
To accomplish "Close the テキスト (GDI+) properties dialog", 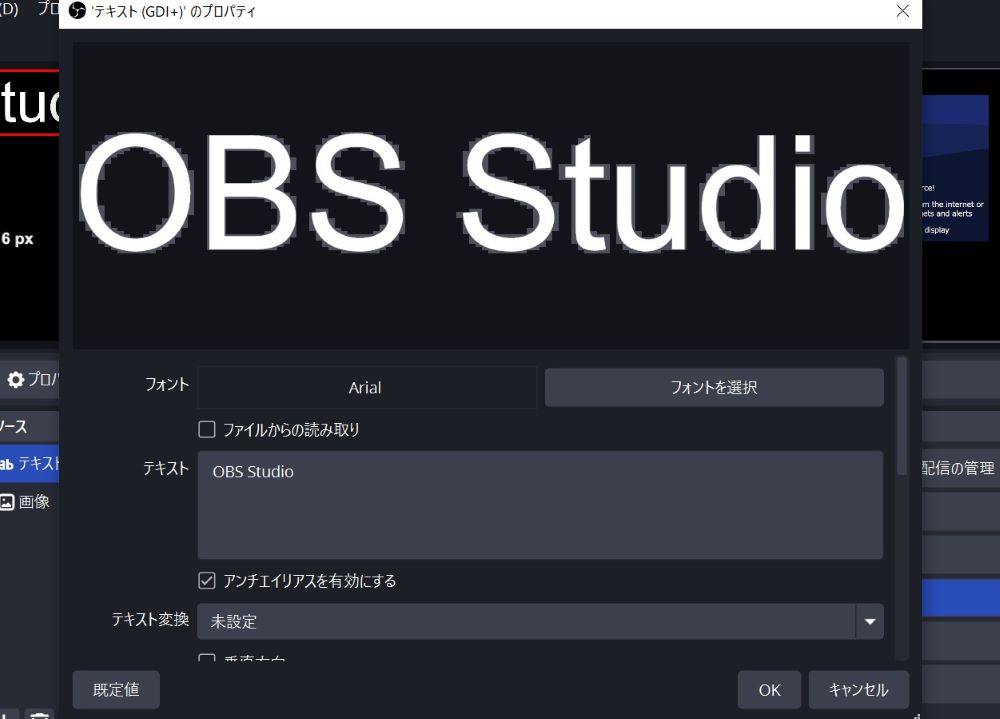I will pyautogui.click(x=902, y=11).
